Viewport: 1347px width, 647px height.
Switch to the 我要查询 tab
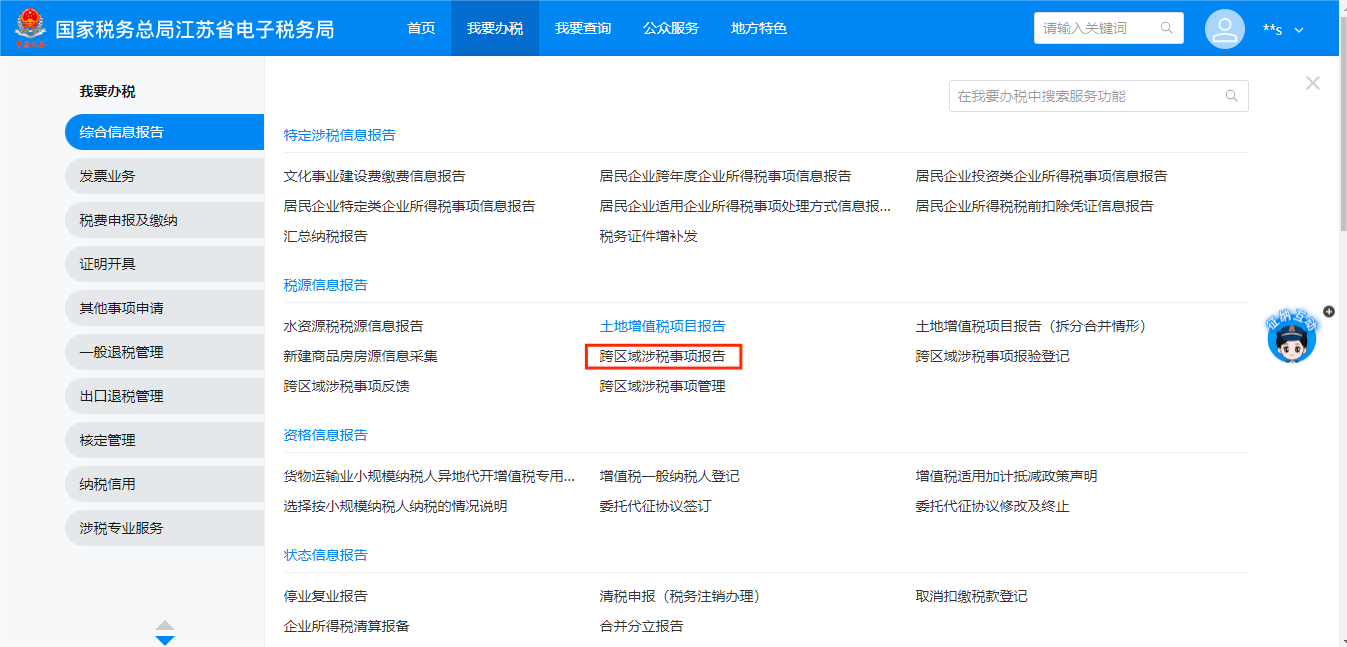point(583,28)
